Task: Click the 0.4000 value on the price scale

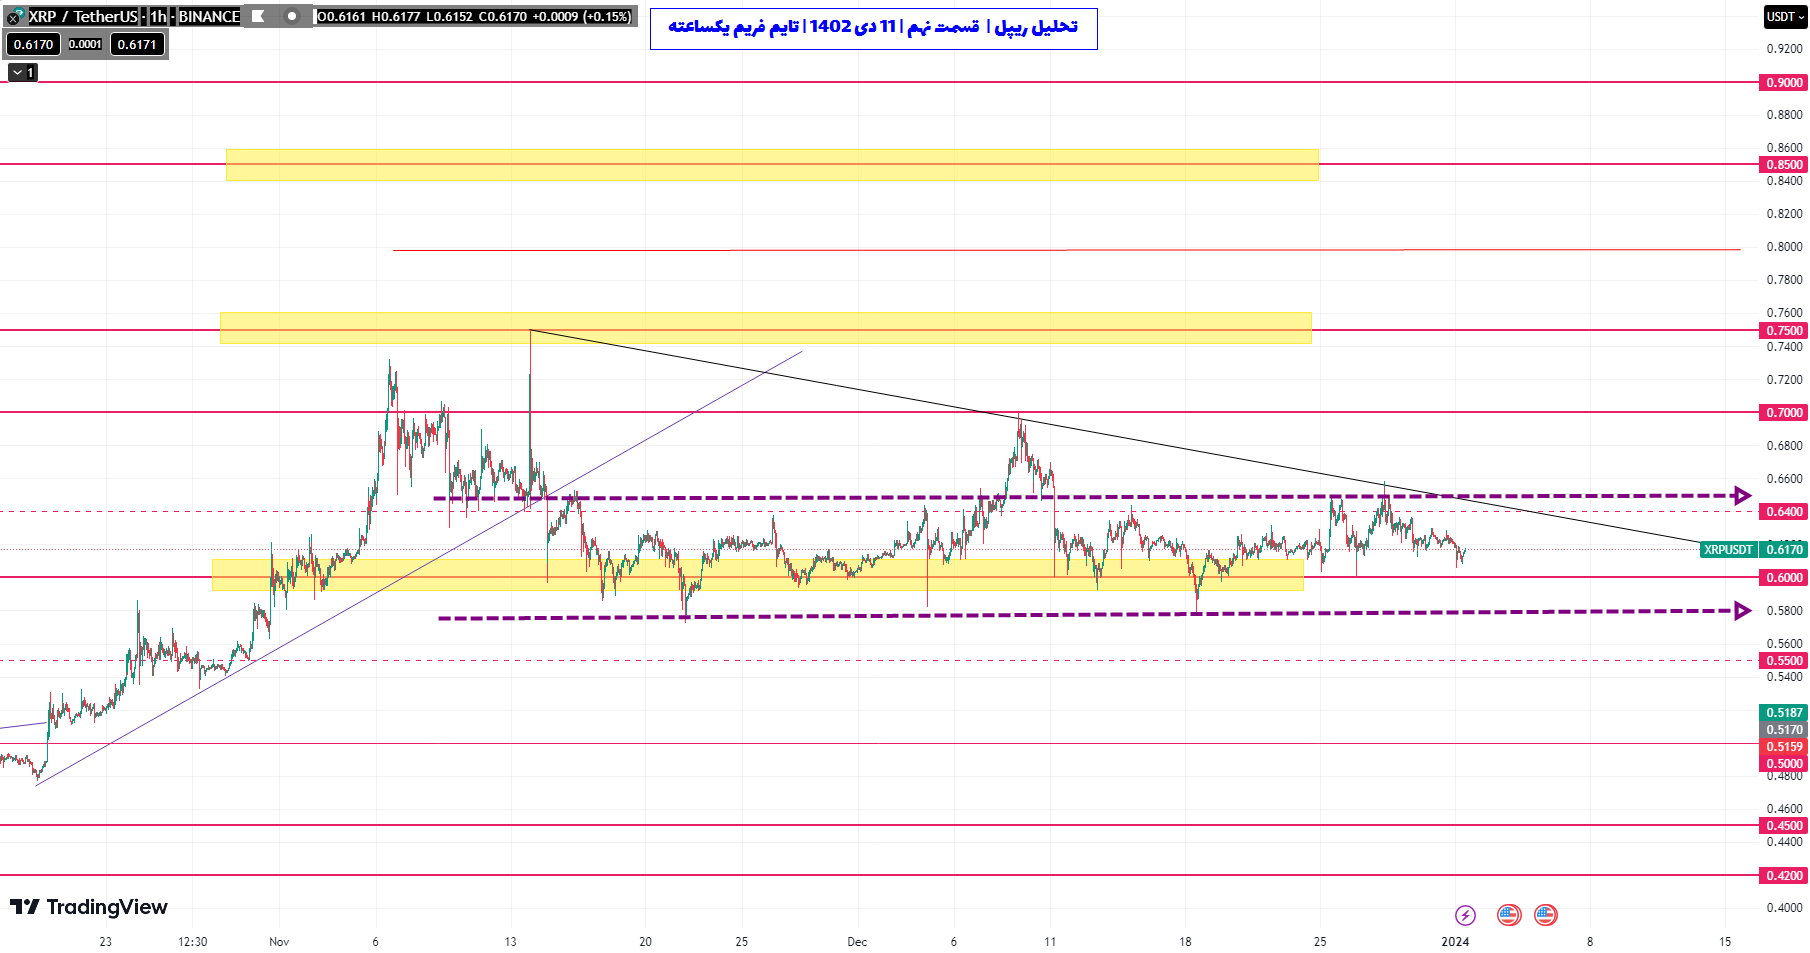Action: pyautogui.click(x=1784, y=908)
